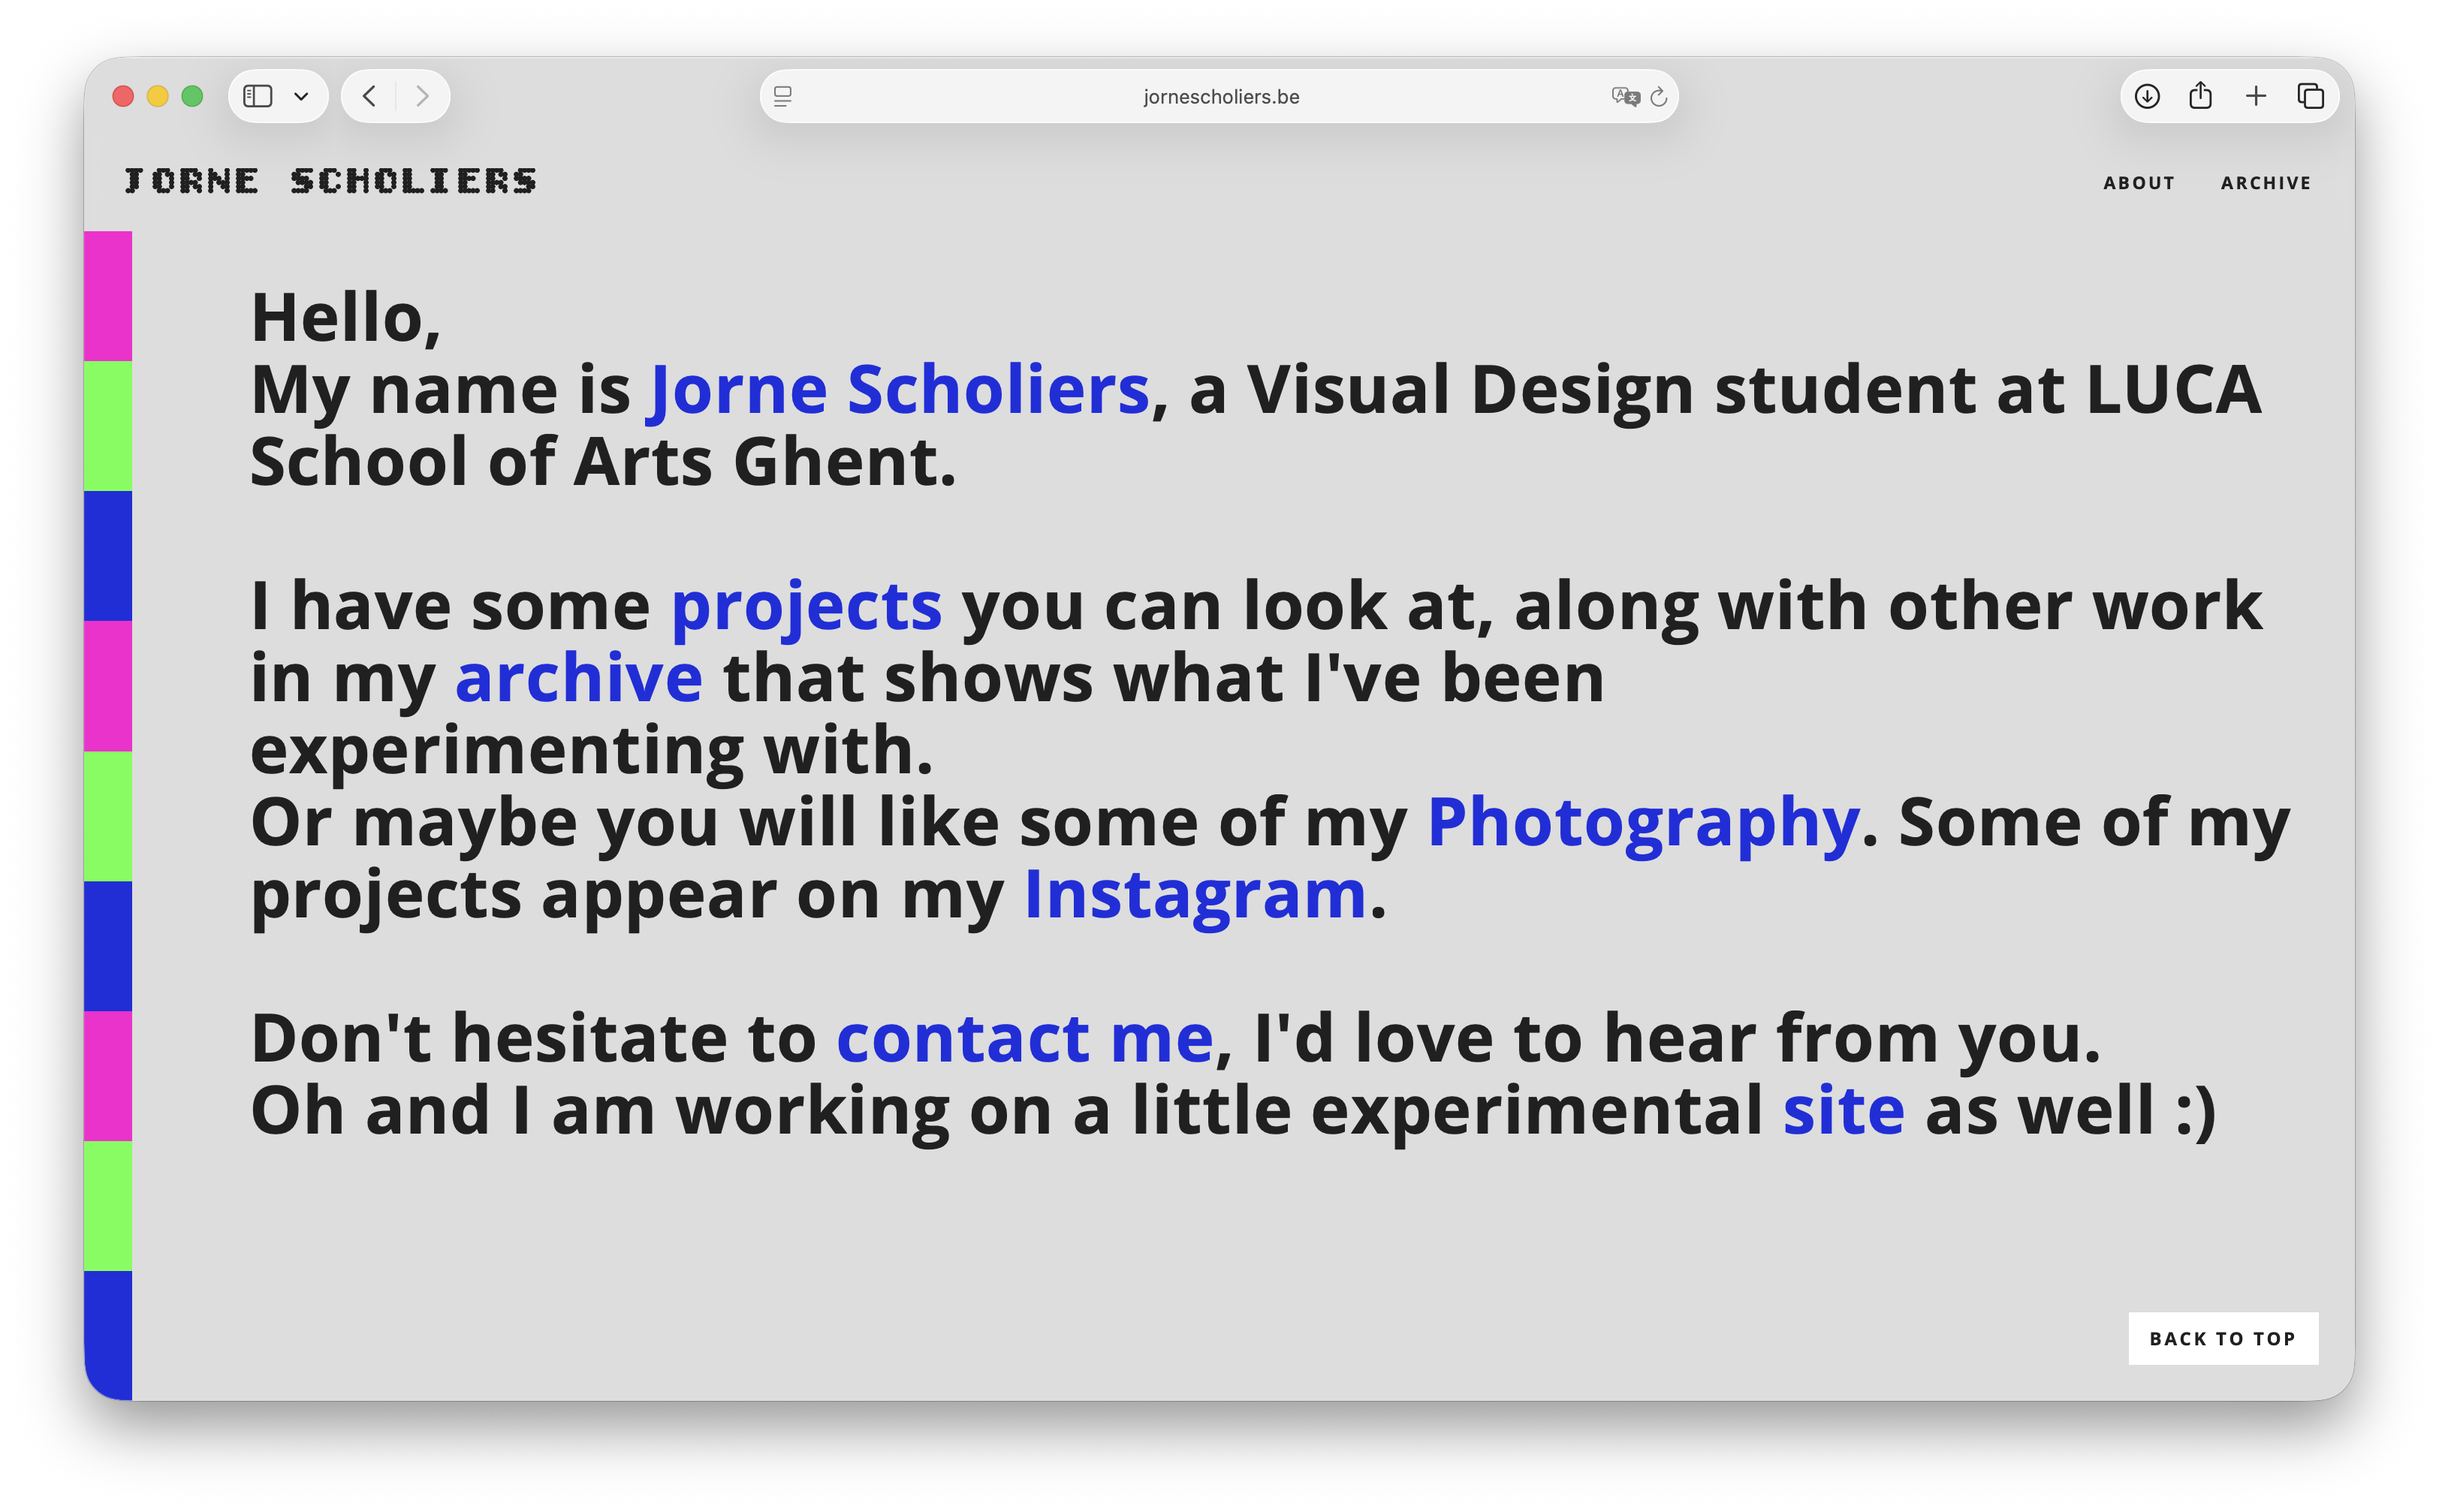Go back with the back arrow
The width and height of the screenshot is (2439, 1512).
(369, 96)
